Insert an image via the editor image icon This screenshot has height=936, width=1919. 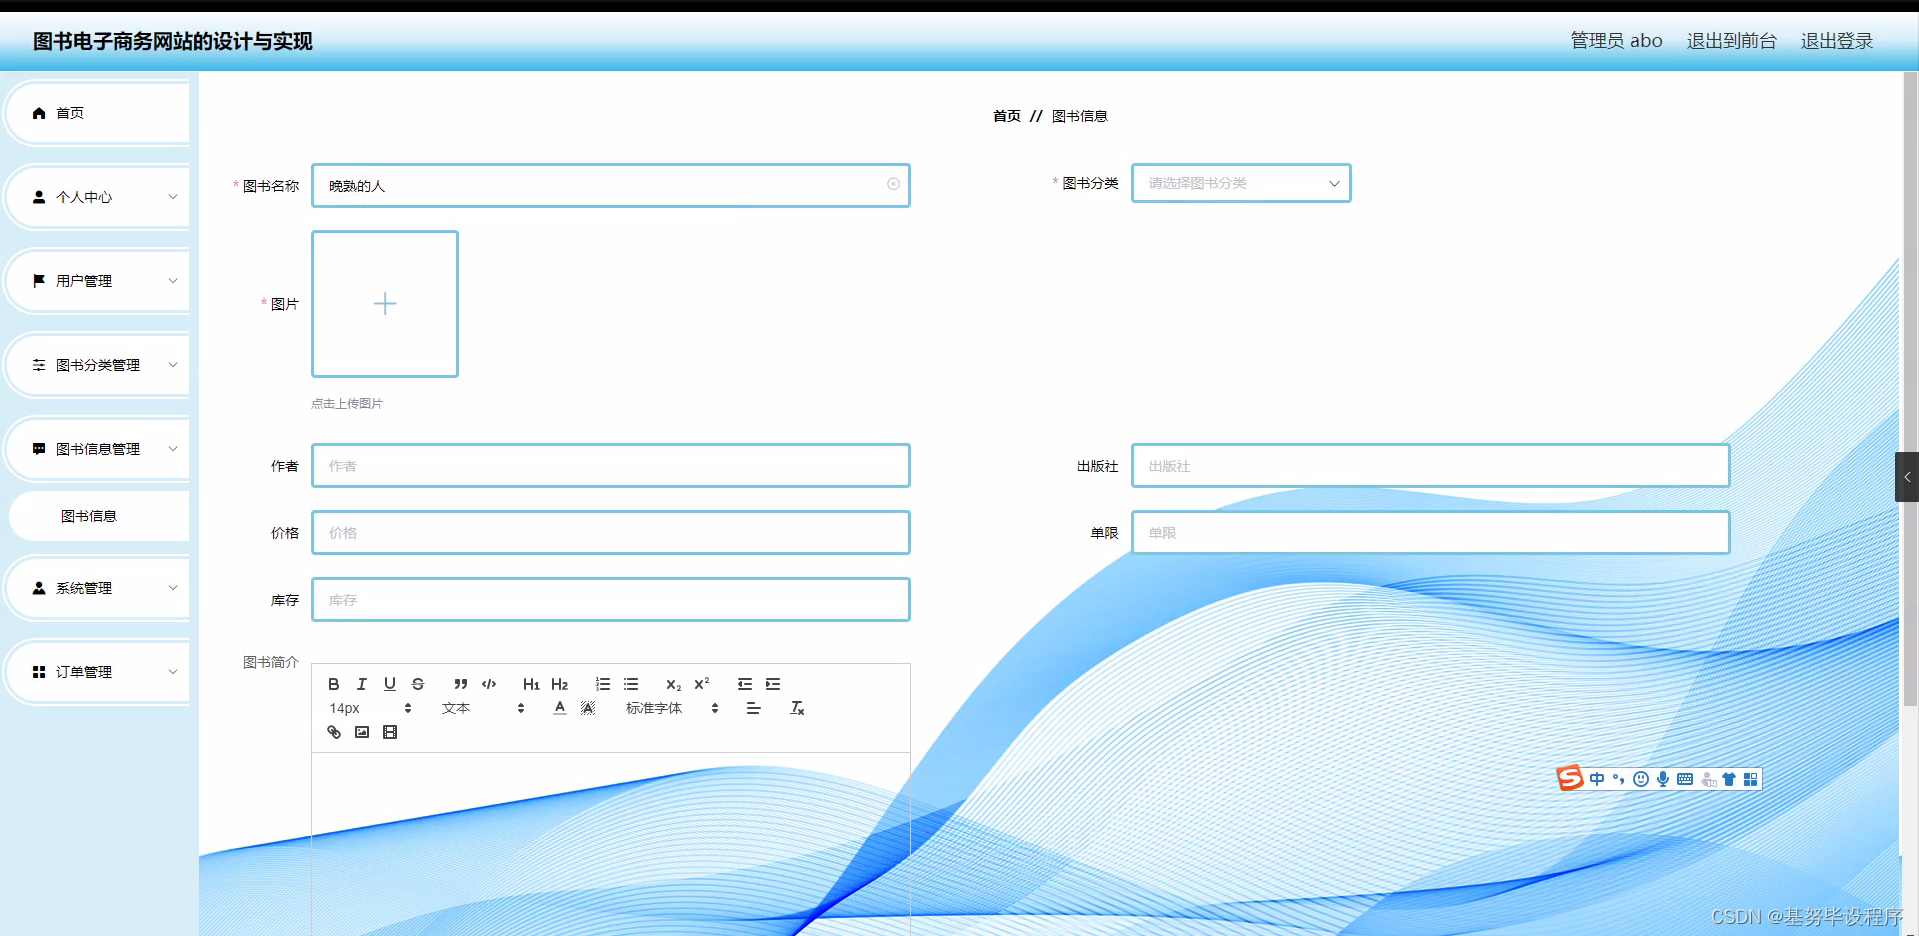coord(362,732)
